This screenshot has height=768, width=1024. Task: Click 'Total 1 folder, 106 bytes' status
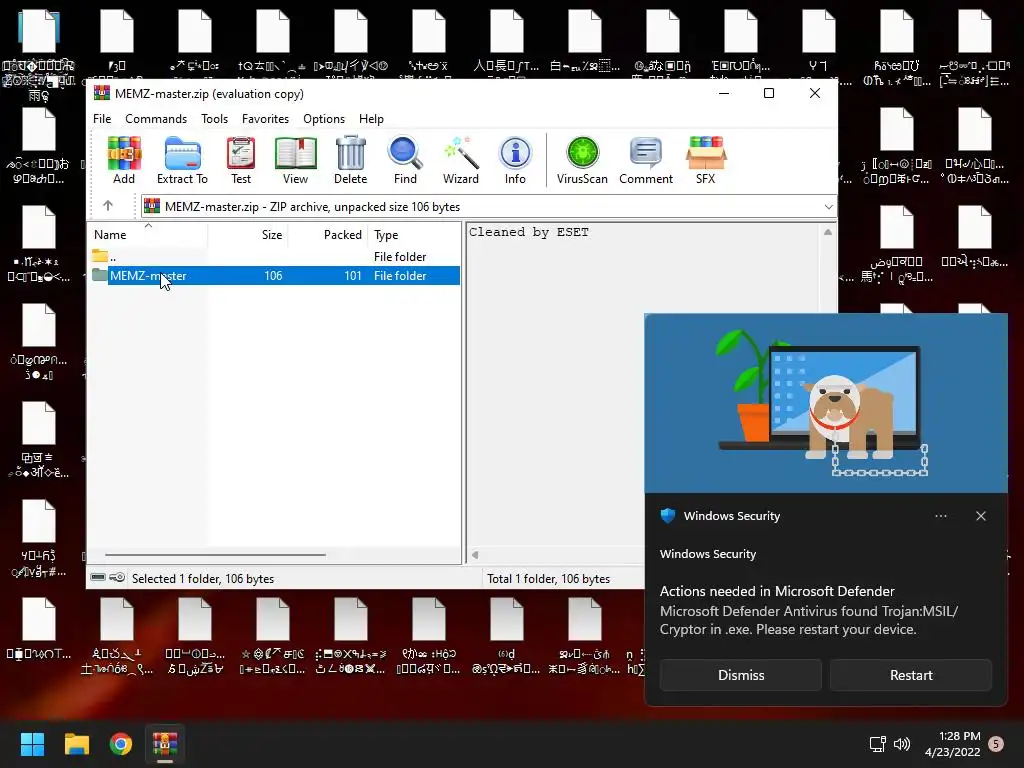tap(549, 579)
